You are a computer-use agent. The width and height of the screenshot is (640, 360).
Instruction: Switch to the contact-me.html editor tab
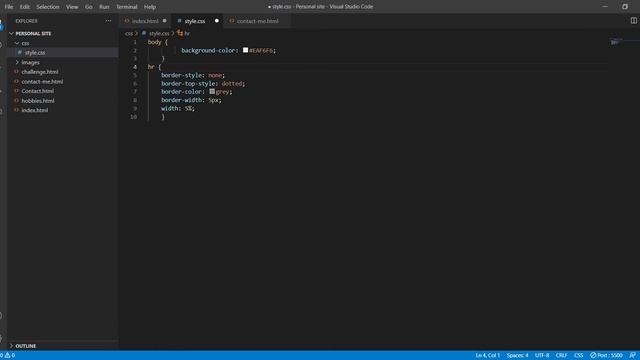tap(258, 21)
